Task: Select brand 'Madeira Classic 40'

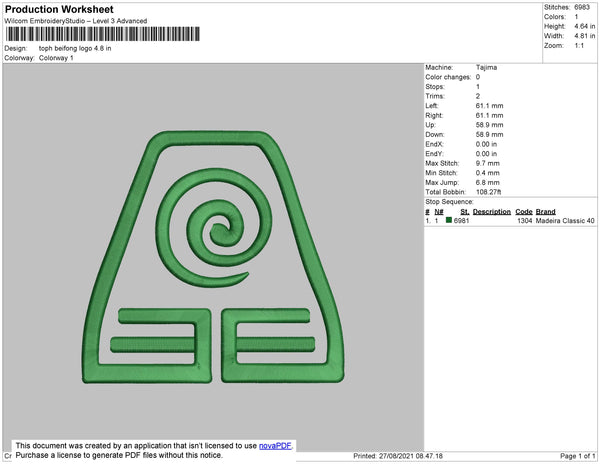Action: (565, 221)
